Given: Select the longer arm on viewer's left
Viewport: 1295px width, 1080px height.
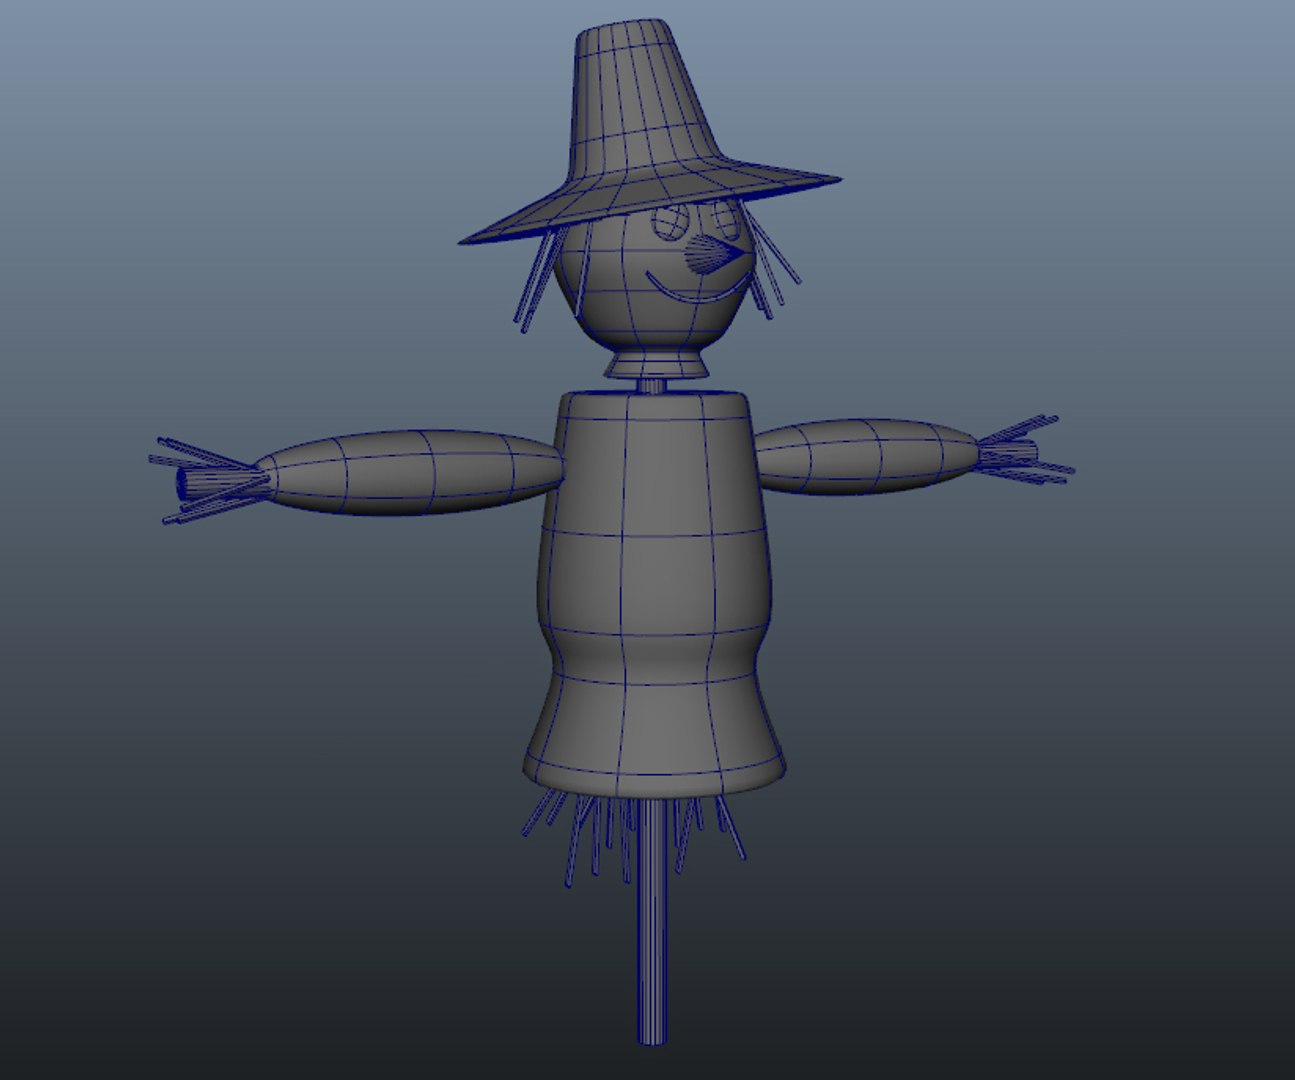Looking at the screenshot, I should pos(410,473).
